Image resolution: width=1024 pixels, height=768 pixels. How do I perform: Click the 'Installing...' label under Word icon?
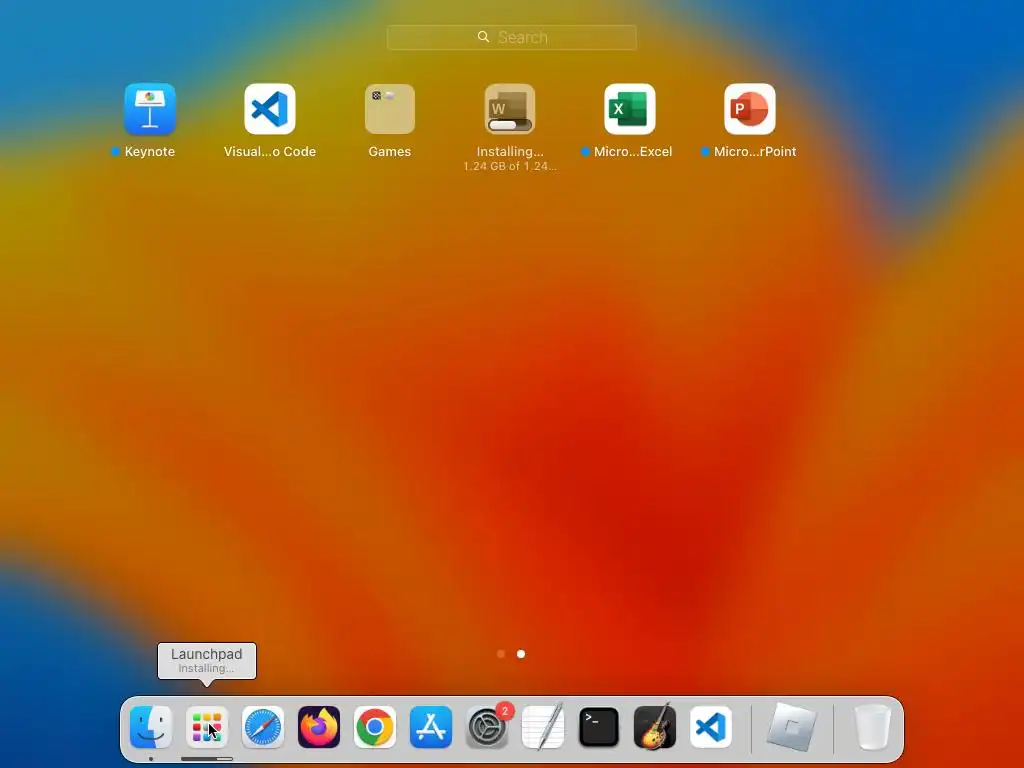(x=510, y=152)
